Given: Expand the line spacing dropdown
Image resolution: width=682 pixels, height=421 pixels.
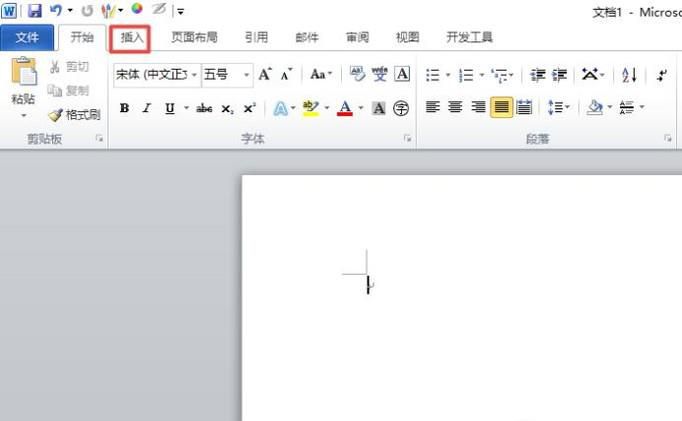Looking at the screenshot, I should (566, 107).
